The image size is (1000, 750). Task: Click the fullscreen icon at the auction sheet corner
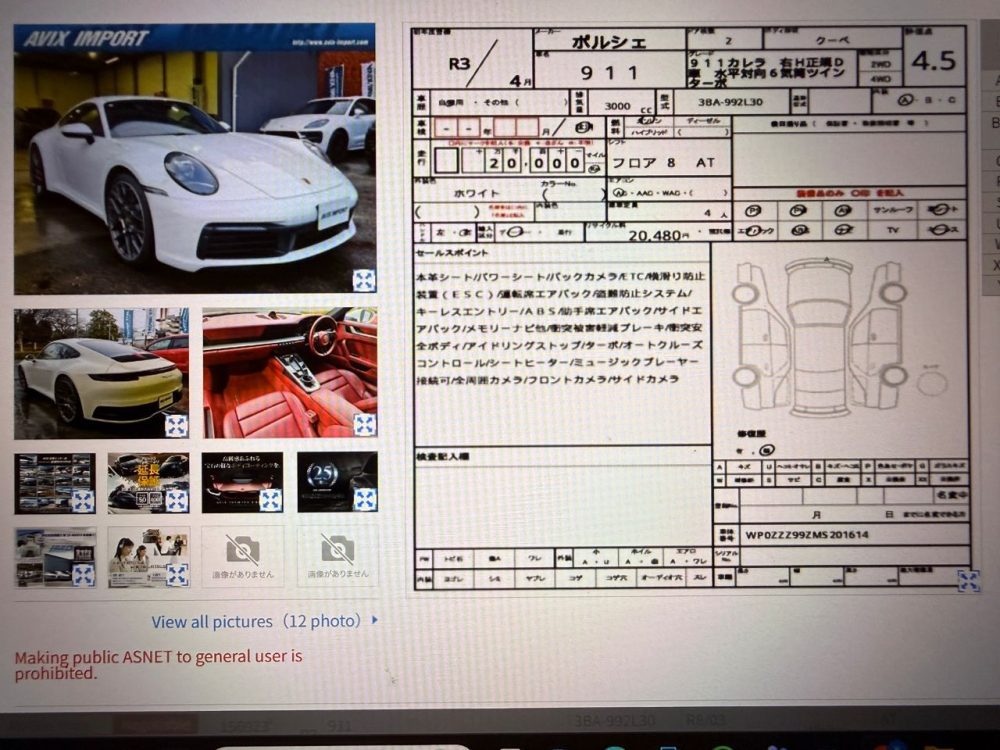967,581
